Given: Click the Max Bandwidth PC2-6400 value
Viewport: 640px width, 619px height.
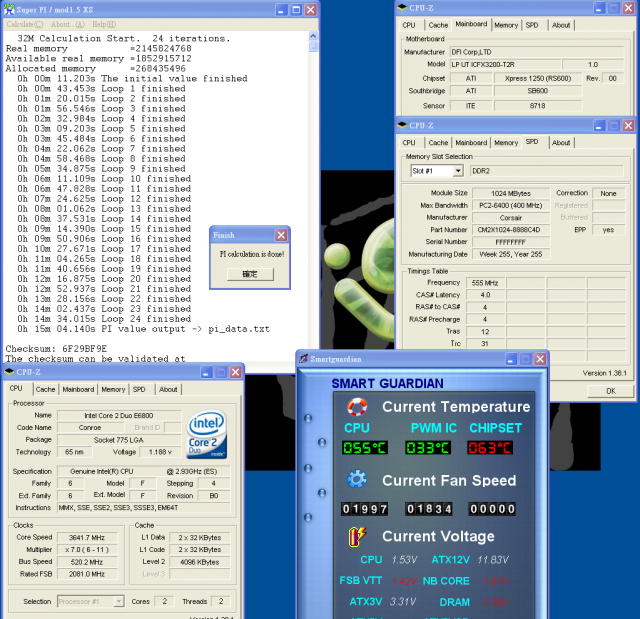Looking at the screenshot, I should pos(511,205).
